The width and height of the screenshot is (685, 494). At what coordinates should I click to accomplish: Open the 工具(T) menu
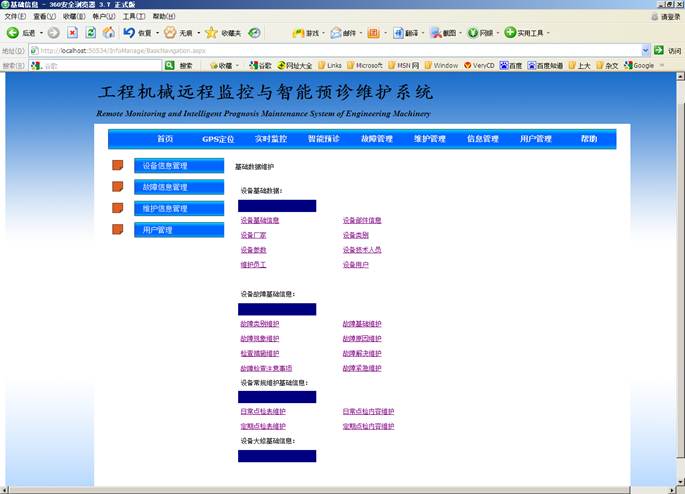pyautogui.click(x=130, y=16)
